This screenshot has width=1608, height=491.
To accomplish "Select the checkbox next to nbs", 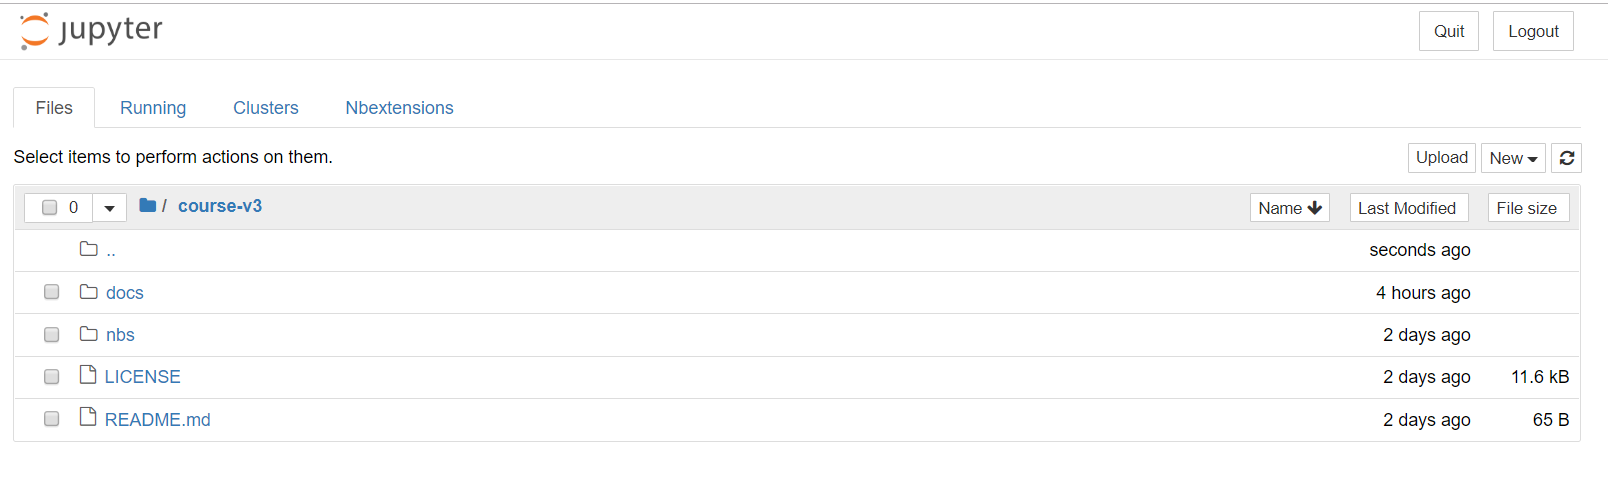I will 52,335.
